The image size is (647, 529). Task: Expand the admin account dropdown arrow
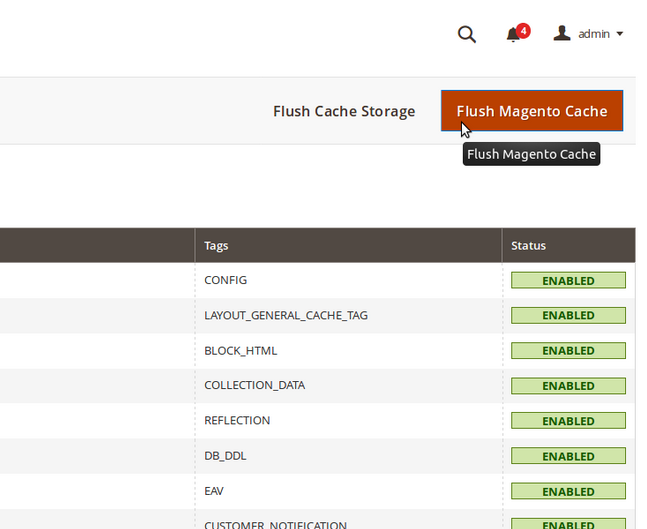click(619, 34)
